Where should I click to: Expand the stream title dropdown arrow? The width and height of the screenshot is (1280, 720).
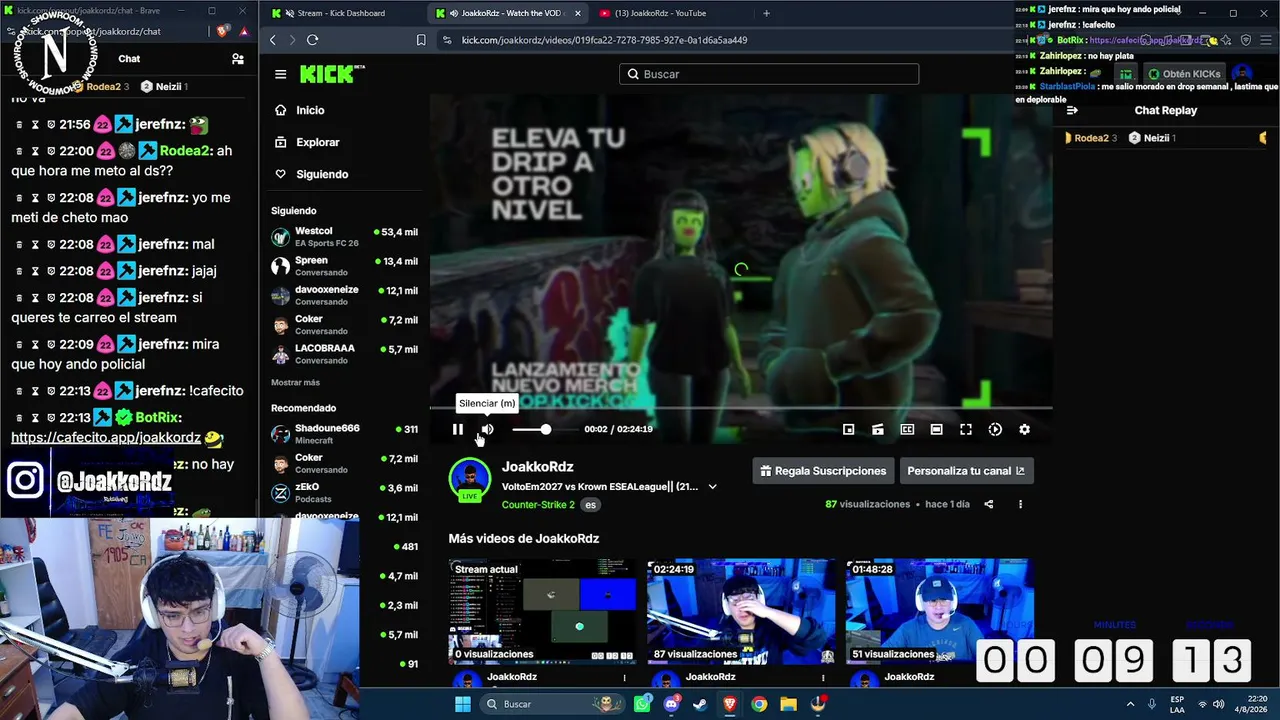tap(712, 487)
